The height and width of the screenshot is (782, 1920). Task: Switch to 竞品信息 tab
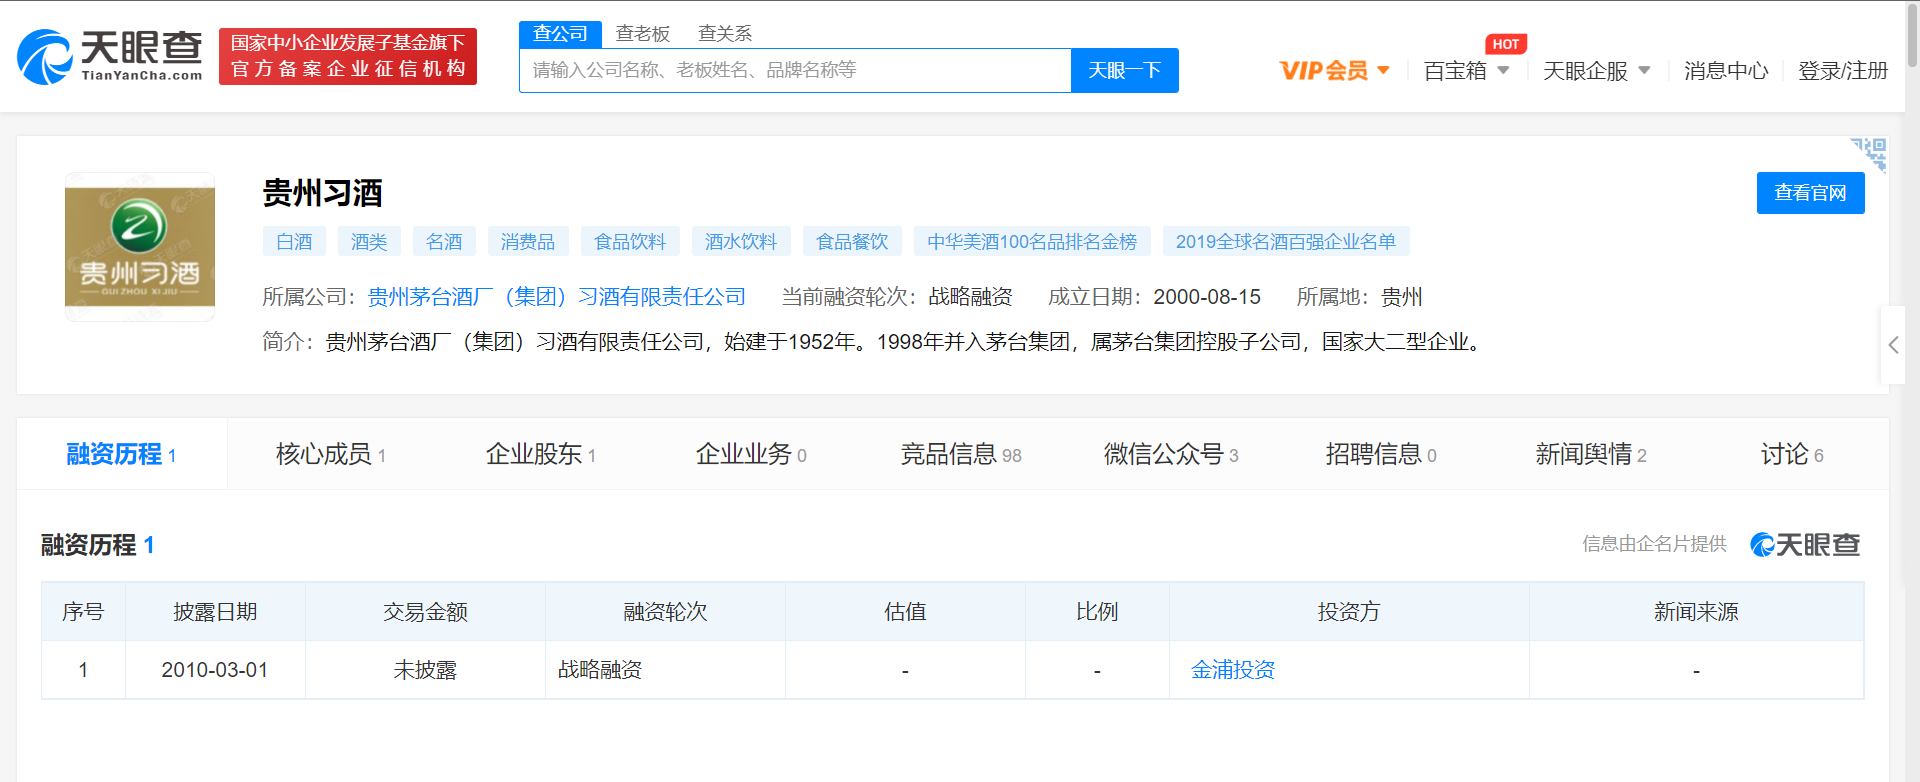pyautogui.click(x=961, y=454)
